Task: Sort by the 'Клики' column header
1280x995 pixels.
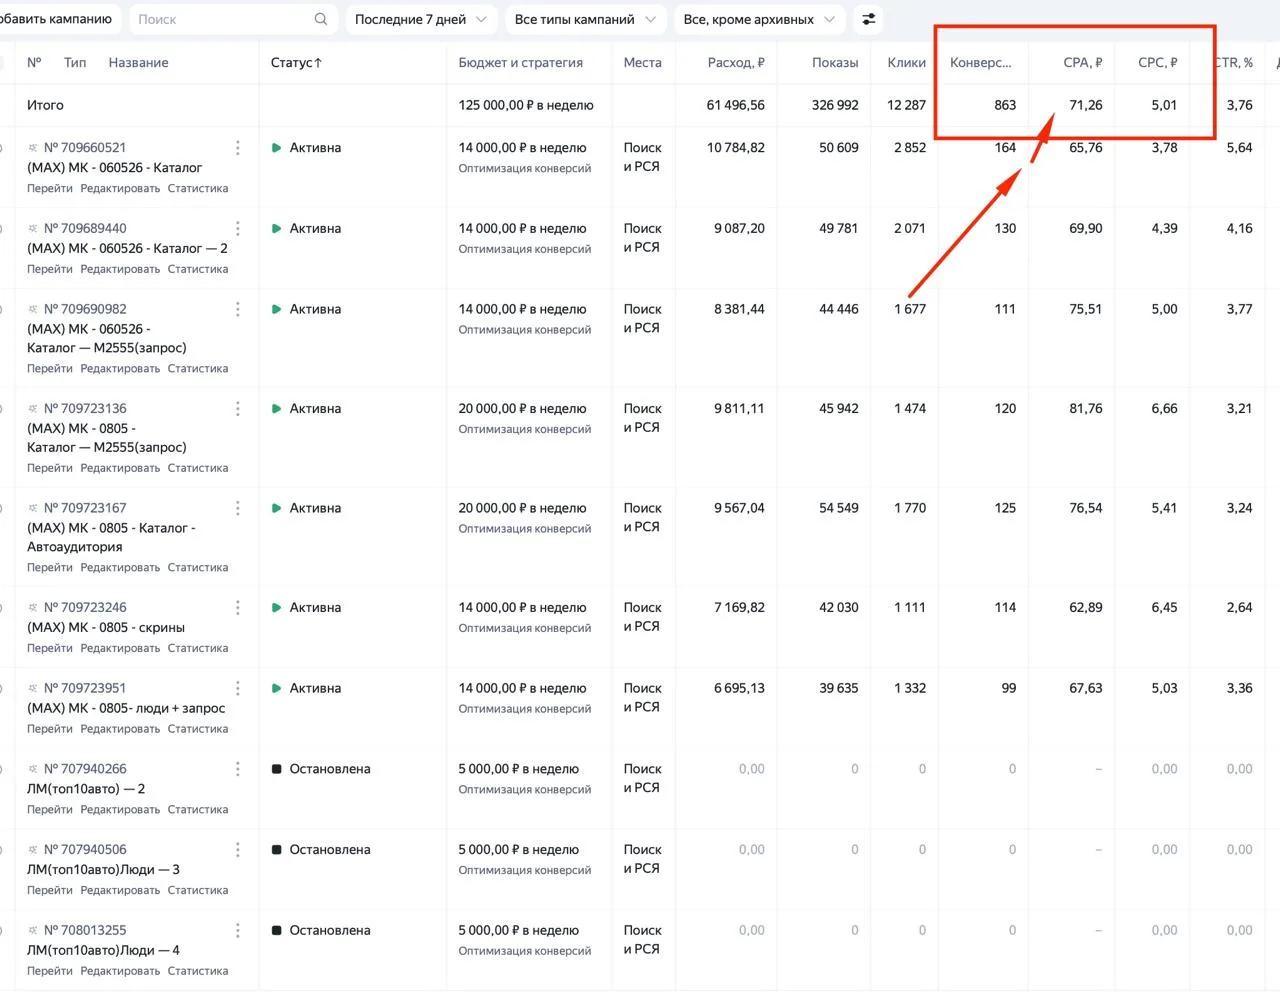Action: 907,63
